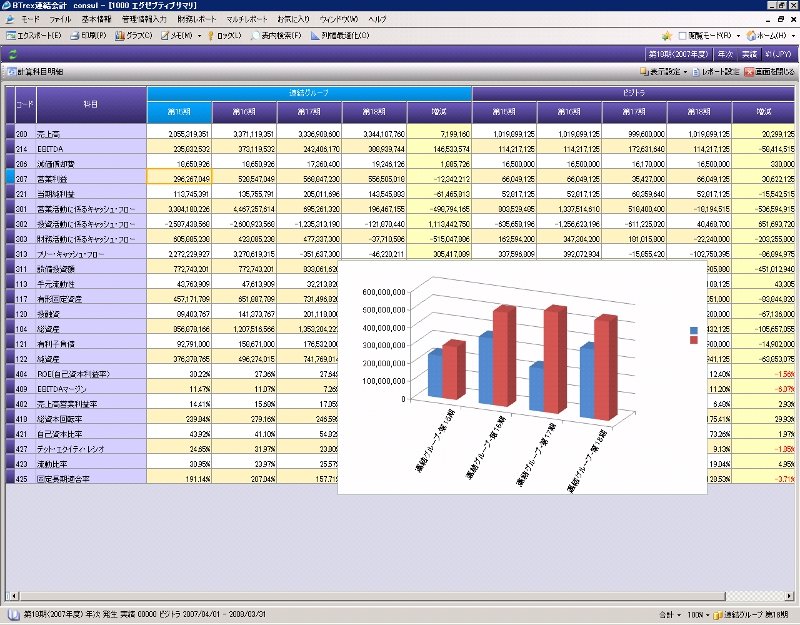This screenshot has width=800, height=625.
Task: Click the 第19期(2007年度) period button
Action: pyautogui.click(x=678, y=54)
